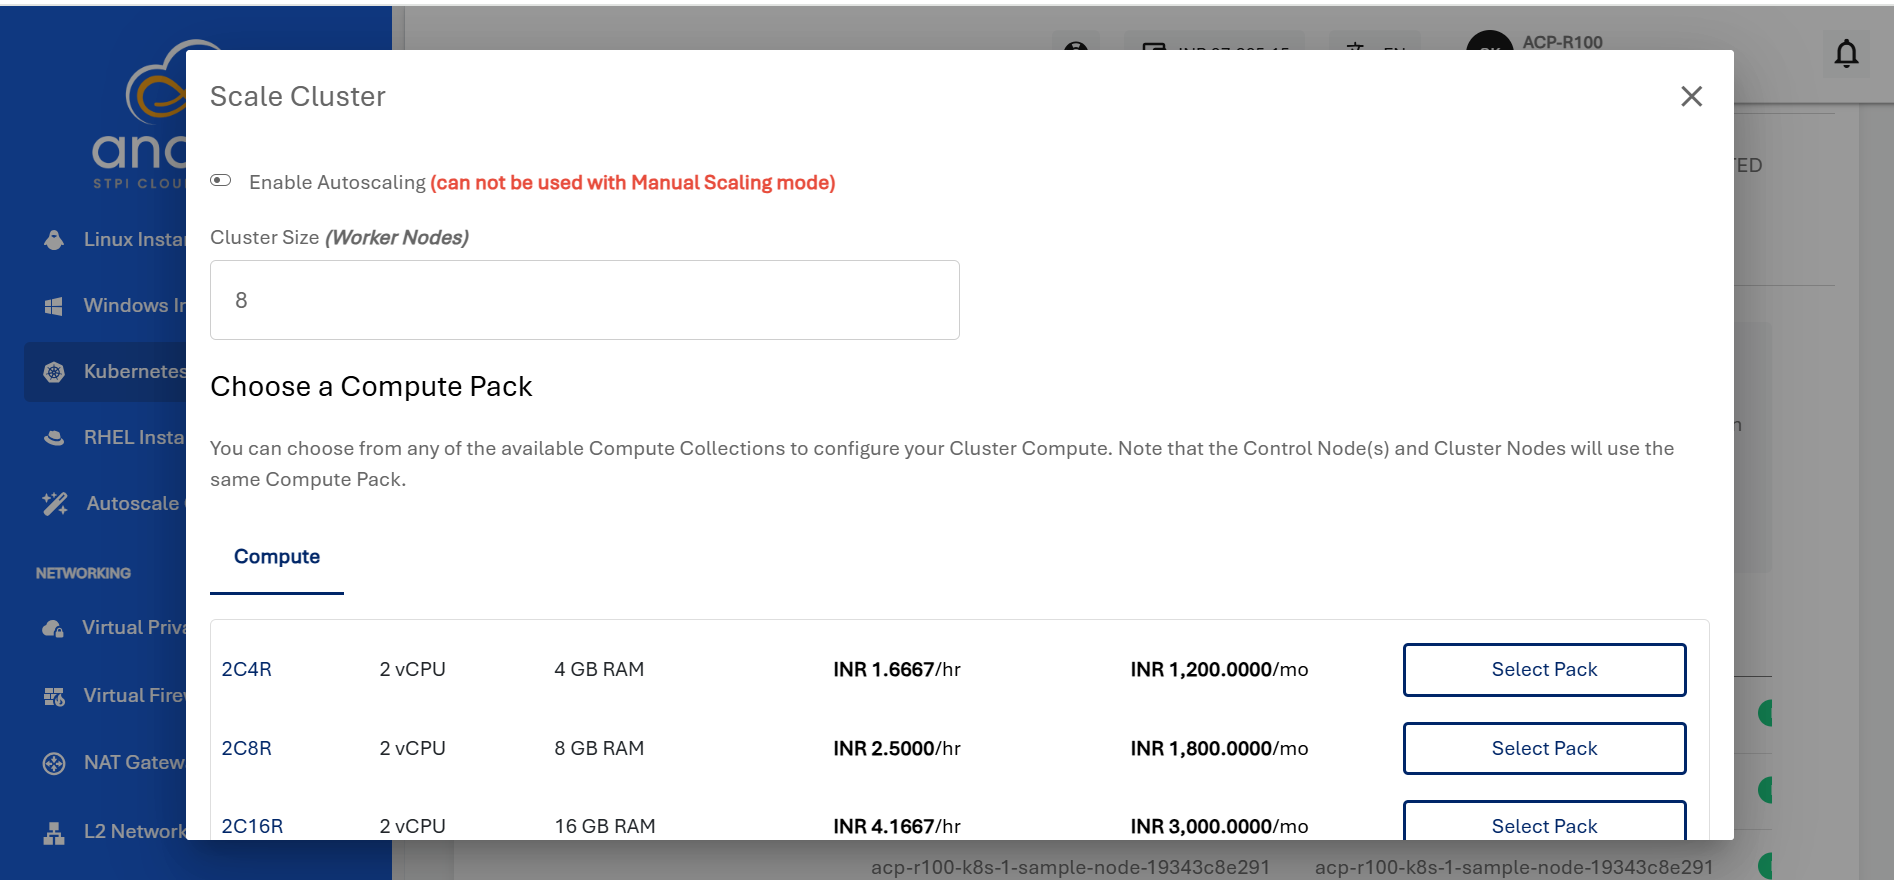The width and height of the screenshot is (1894, 880).
Task: Click the NAT Gateway icon
Action: [x=54, y=763]
